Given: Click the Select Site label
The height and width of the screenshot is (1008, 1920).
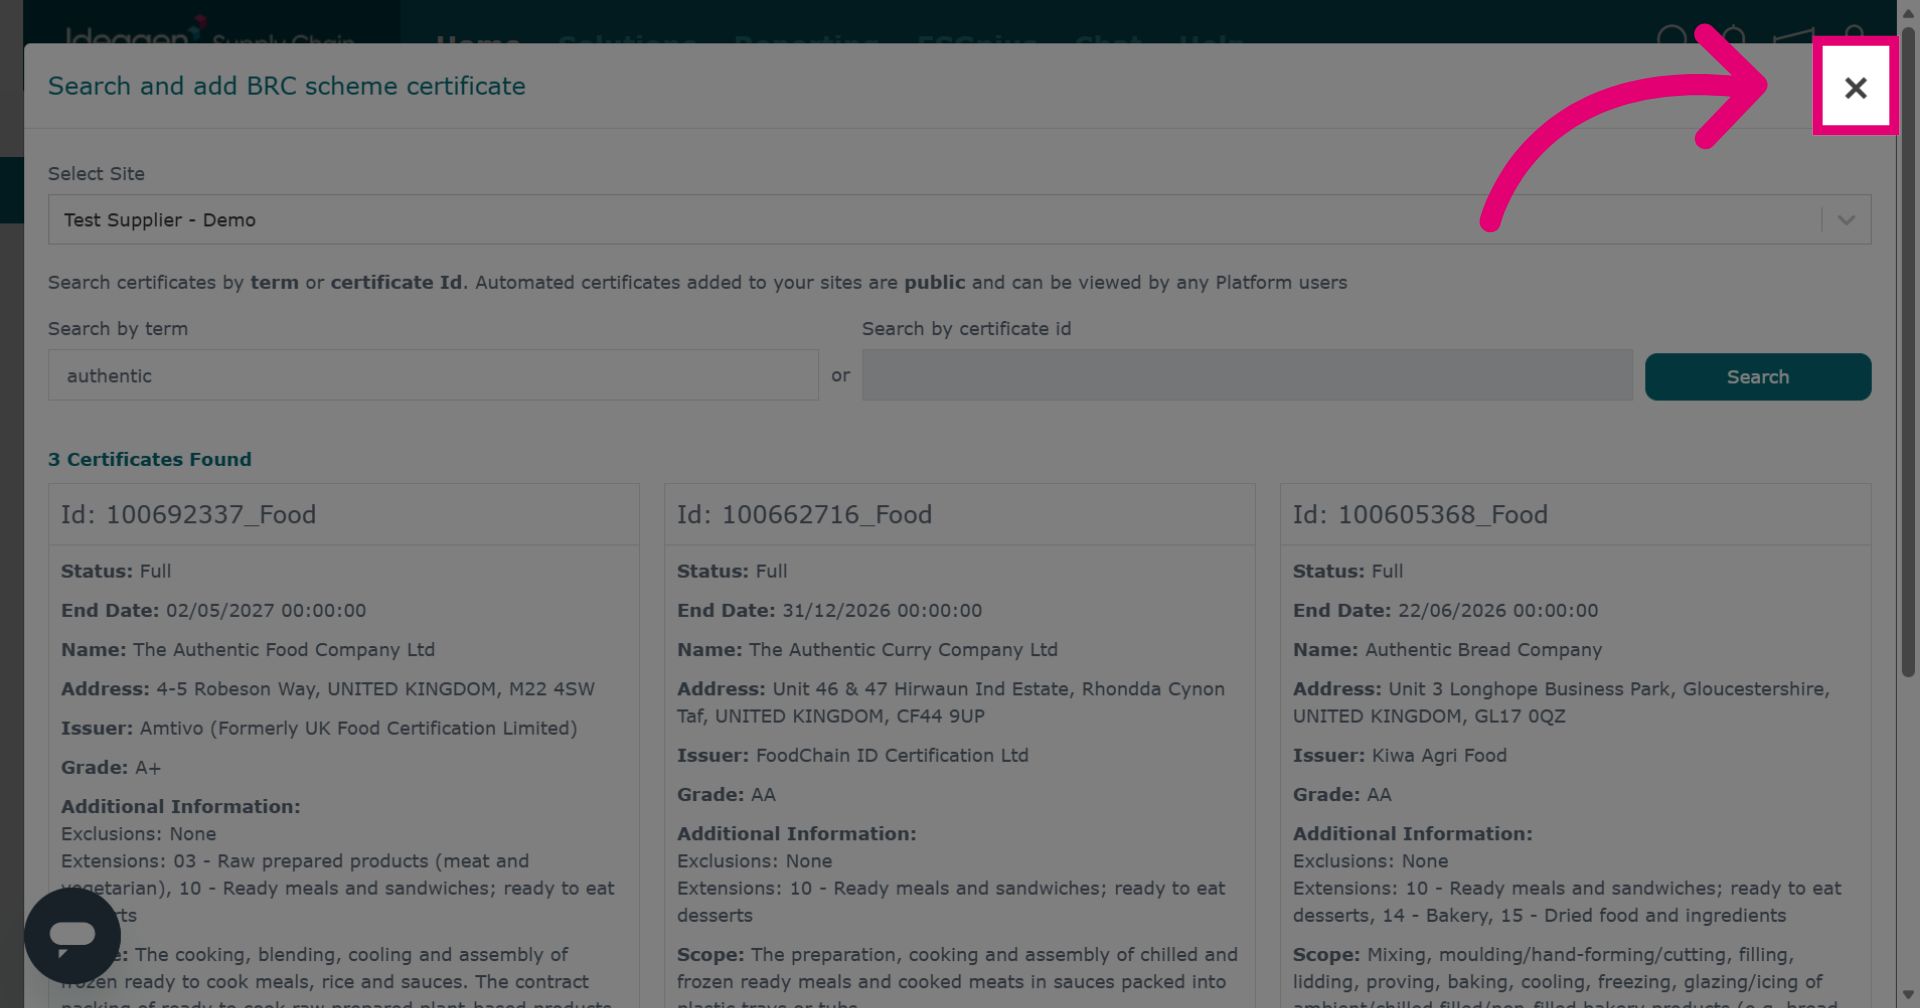Looking at the screenshot, I should pos(96,174).
